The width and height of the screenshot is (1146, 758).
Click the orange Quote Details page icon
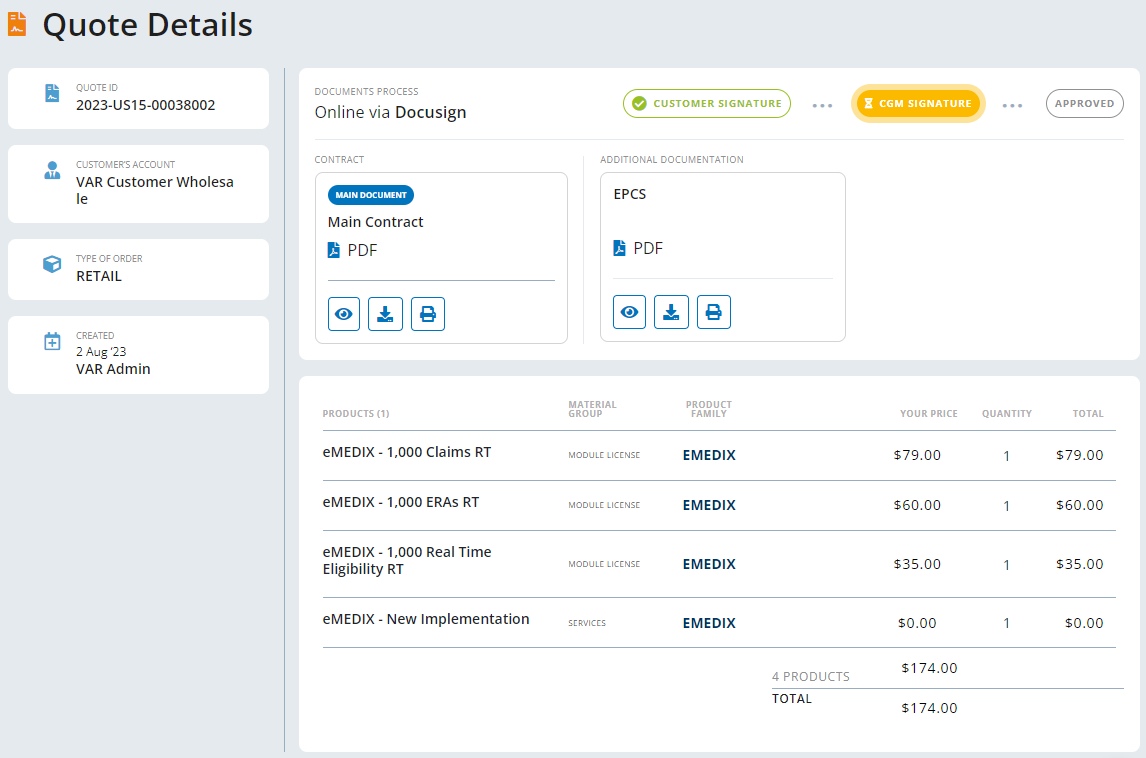point(17,24)
